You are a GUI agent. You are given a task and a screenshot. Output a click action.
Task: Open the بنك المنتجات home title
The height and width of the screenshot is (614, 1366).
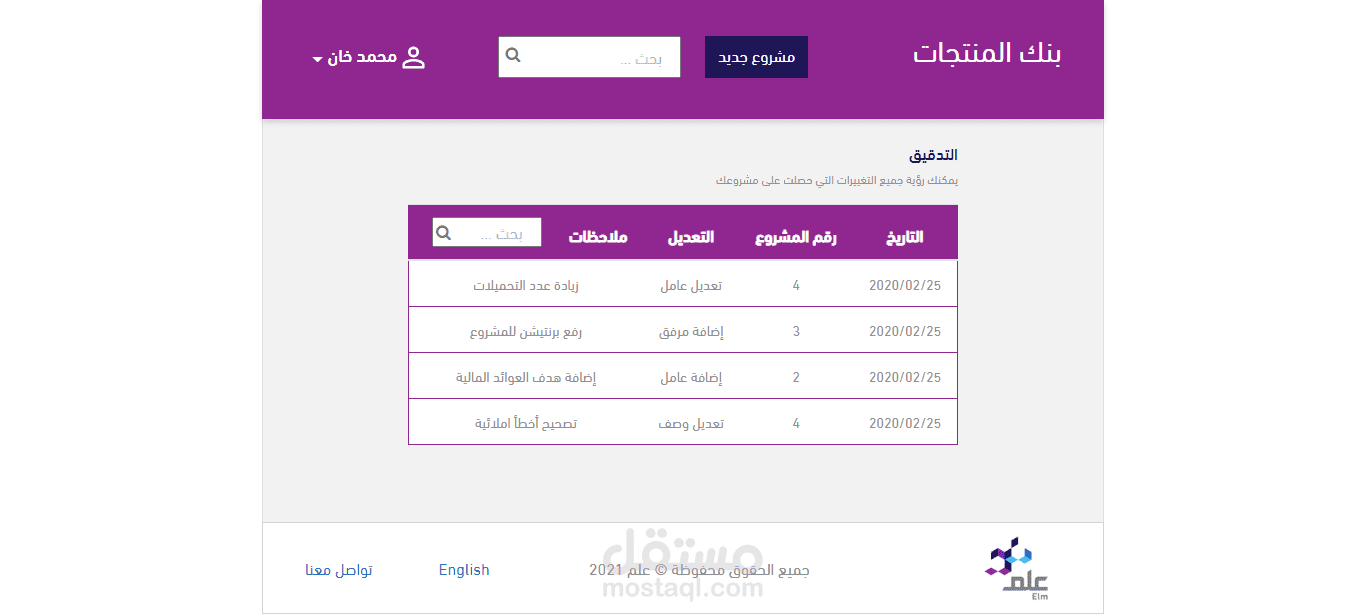click(x=987, y=54)
